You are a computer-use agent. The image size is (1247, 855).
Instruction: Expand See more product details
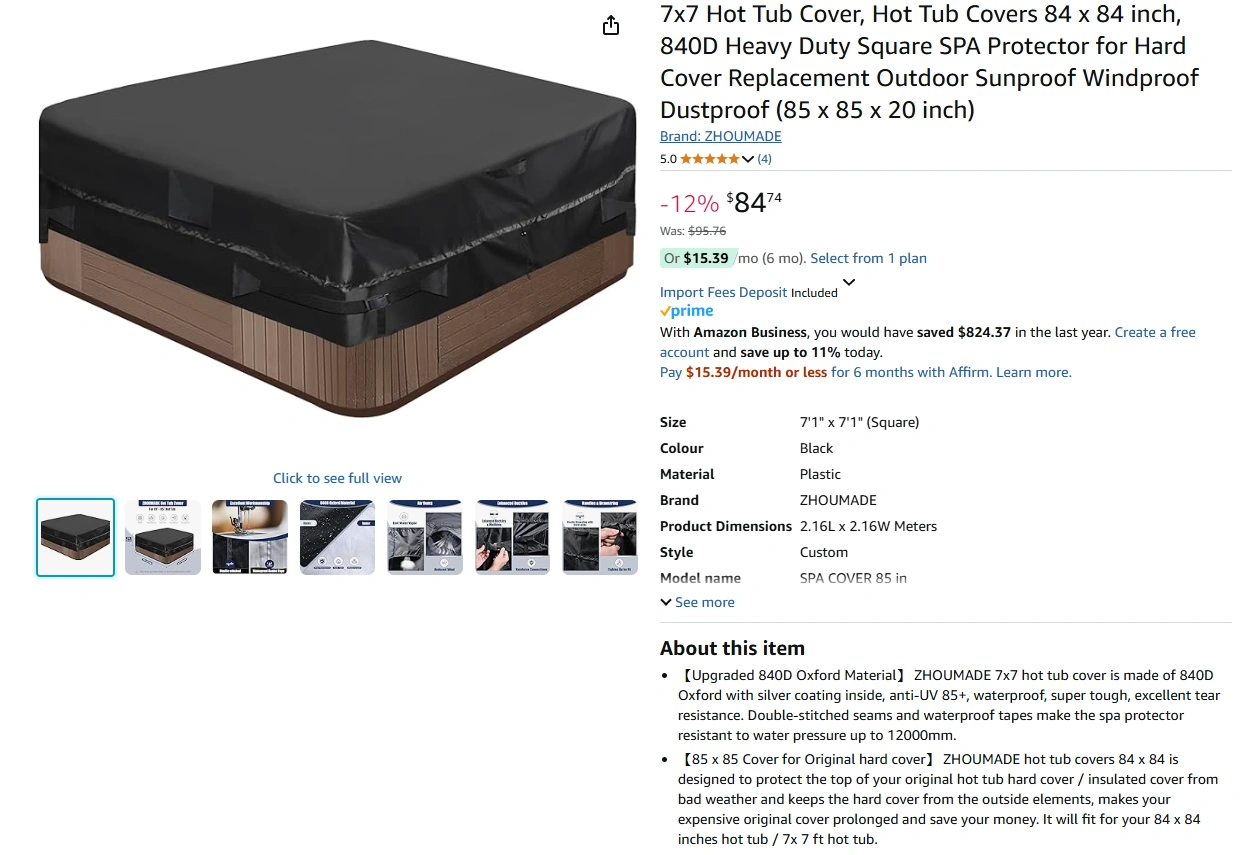[x=697, y=602]
